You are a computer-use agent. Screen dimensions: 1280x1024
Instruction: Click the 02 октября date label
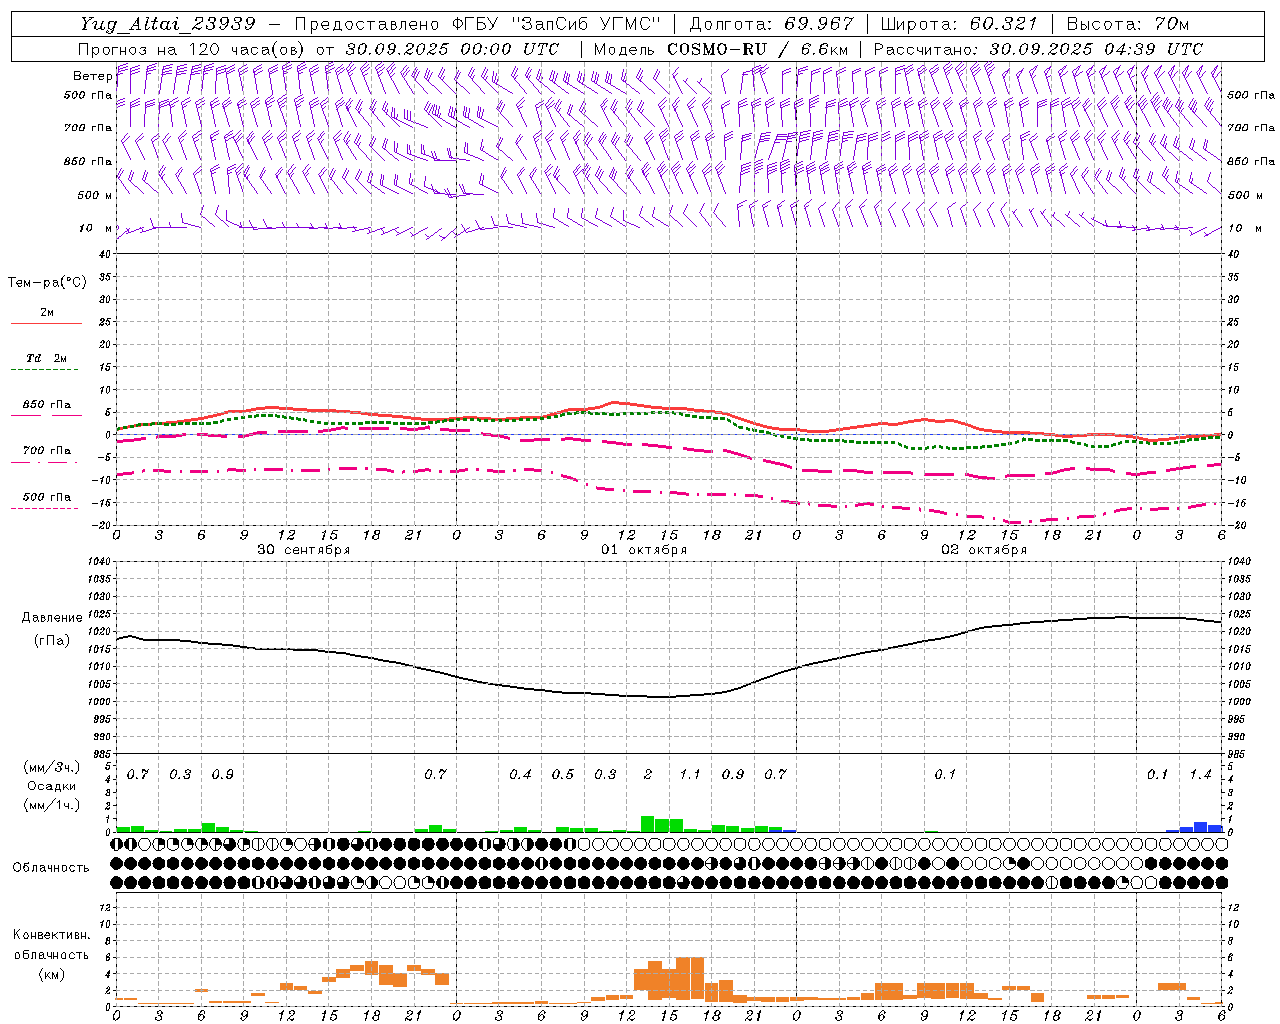pos(984,550)
